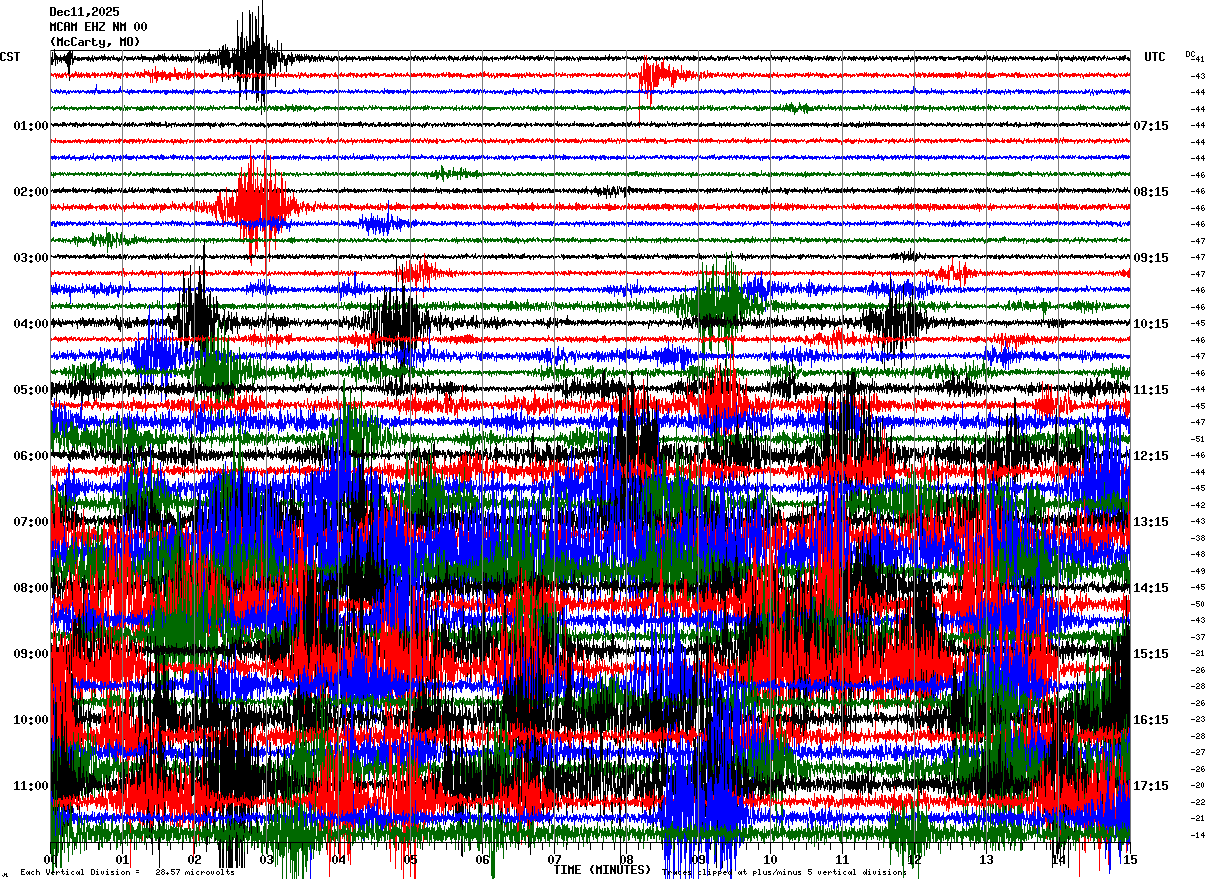
Task: Click minute 13 on the time axis
Action: [x=986, y=860]
